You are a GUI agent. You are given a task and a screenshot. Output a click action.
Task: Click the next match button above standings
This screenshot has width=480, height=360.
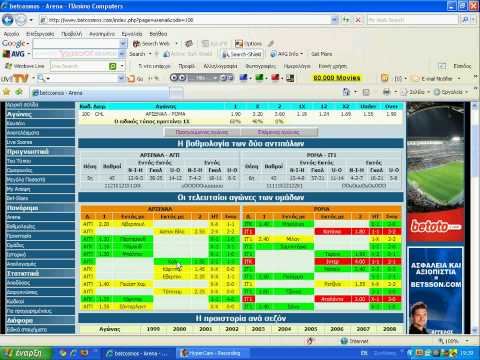(x=279, y=132)
